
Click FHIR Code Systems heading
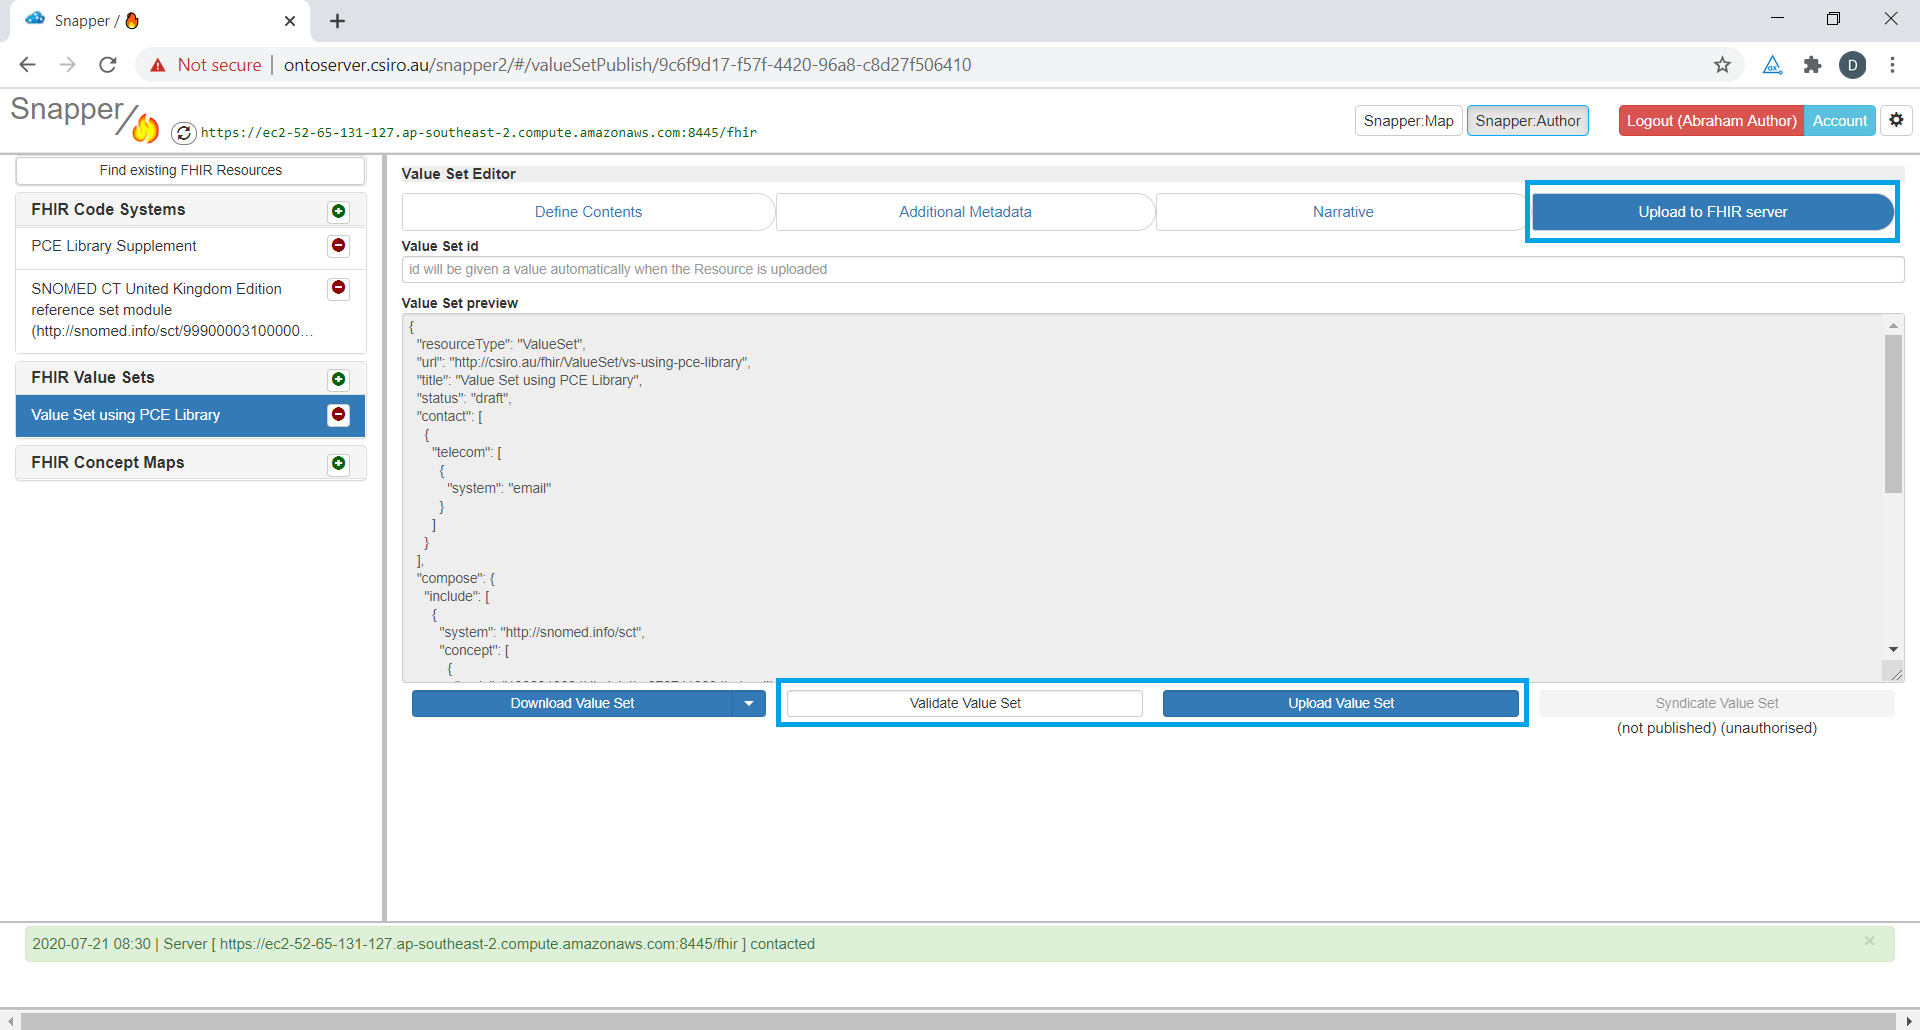(108, 210)
